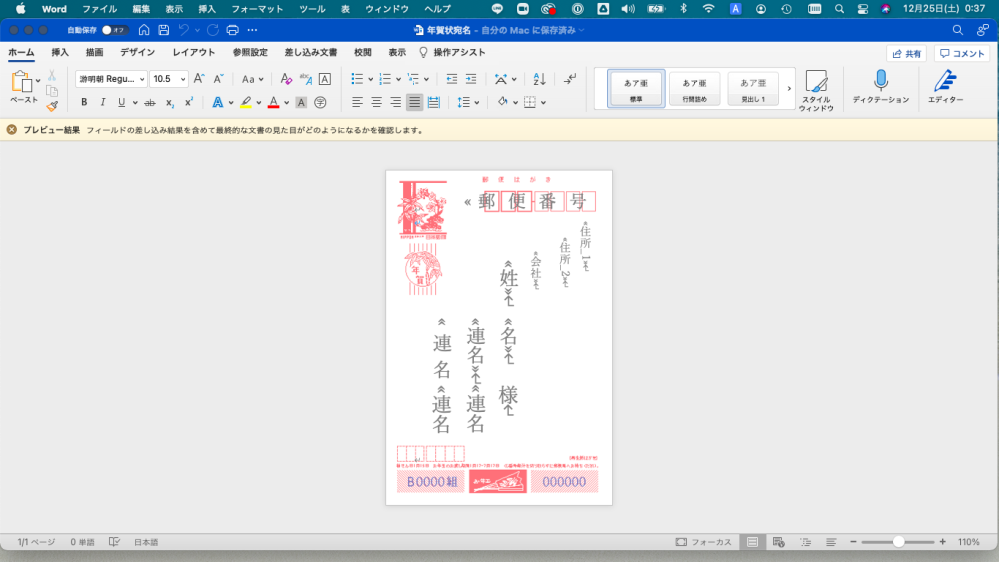Sort text with the A-Z sort icon

coord(540,79)
